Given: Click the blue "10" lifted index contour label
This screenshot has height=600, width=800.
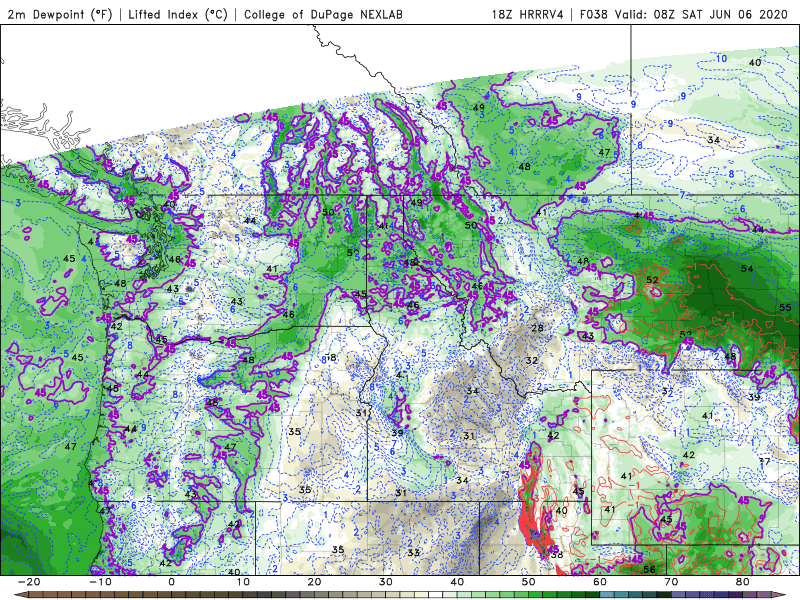Looking at the screenshot, I should 721,59.
